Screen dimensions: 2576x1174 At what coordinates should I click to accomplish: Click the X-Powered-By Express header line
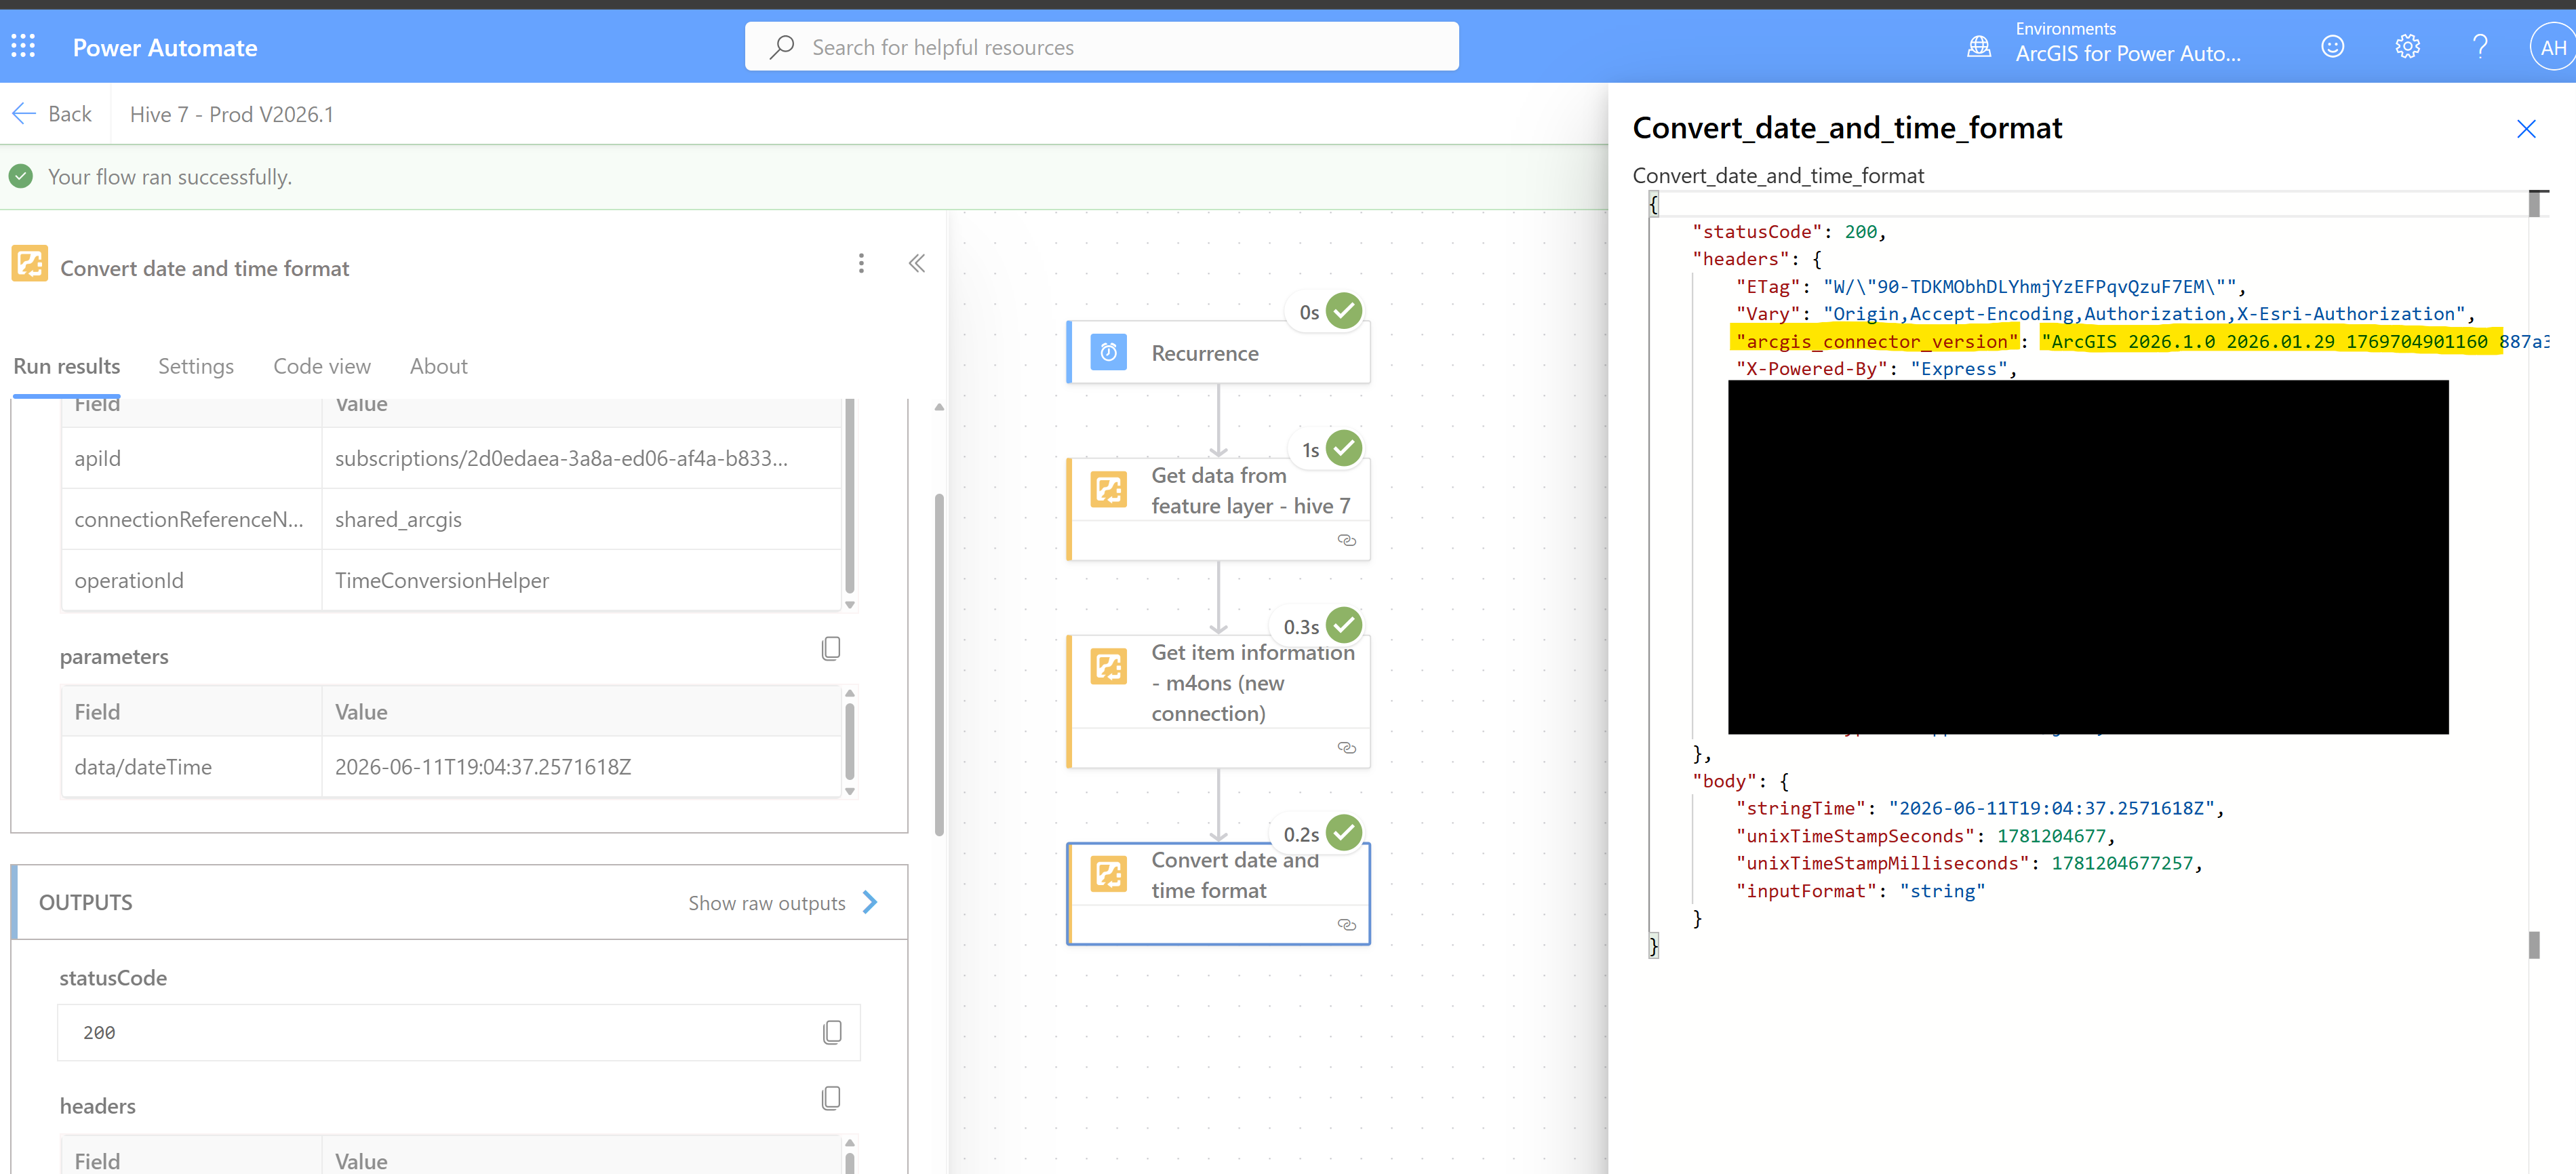(x=1876, y=368)
